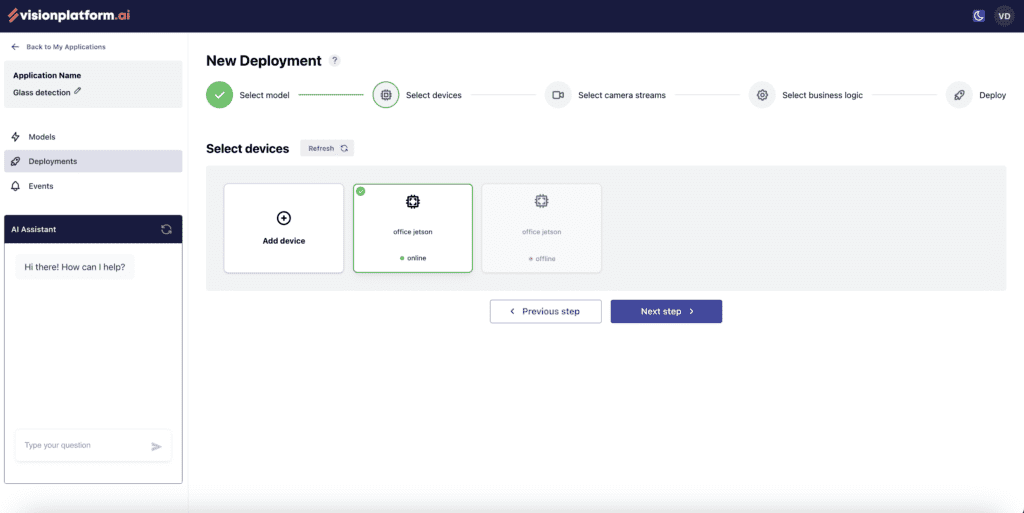Select the online office jetson device
Image resolution: width=1024 pixels, height=513 pixels.
click(x=413, y=228)
